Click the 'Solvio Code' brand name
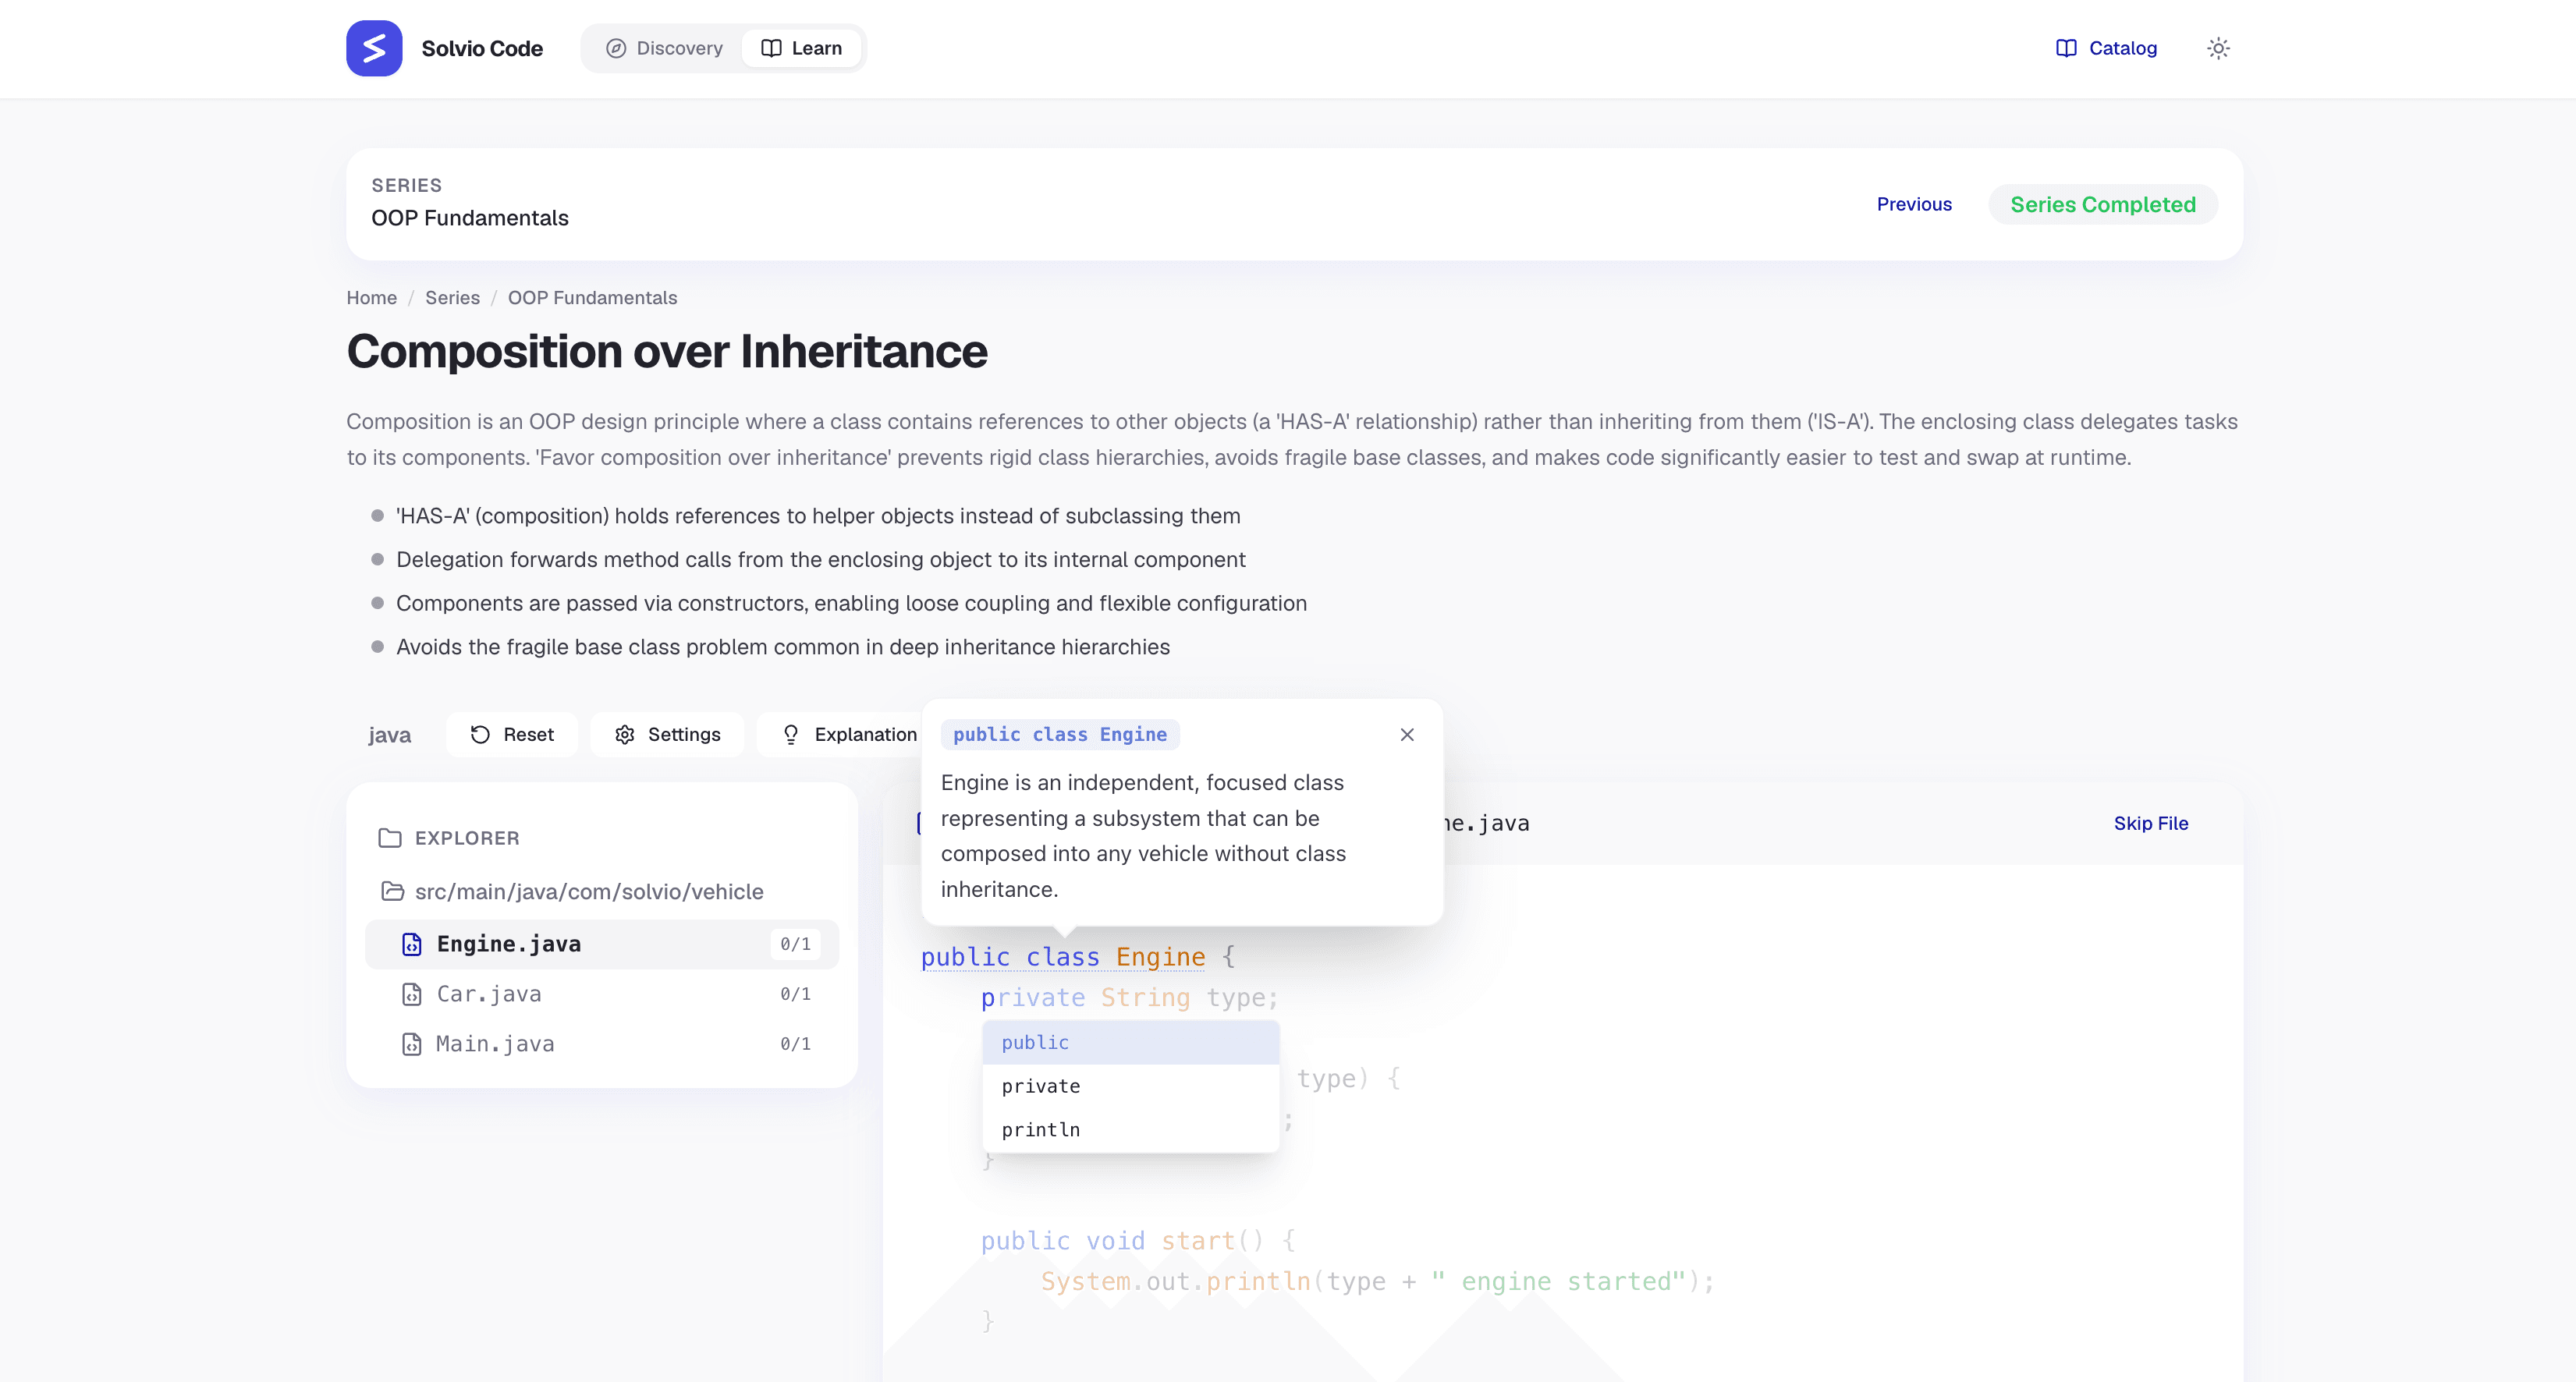 coord(482,48)
